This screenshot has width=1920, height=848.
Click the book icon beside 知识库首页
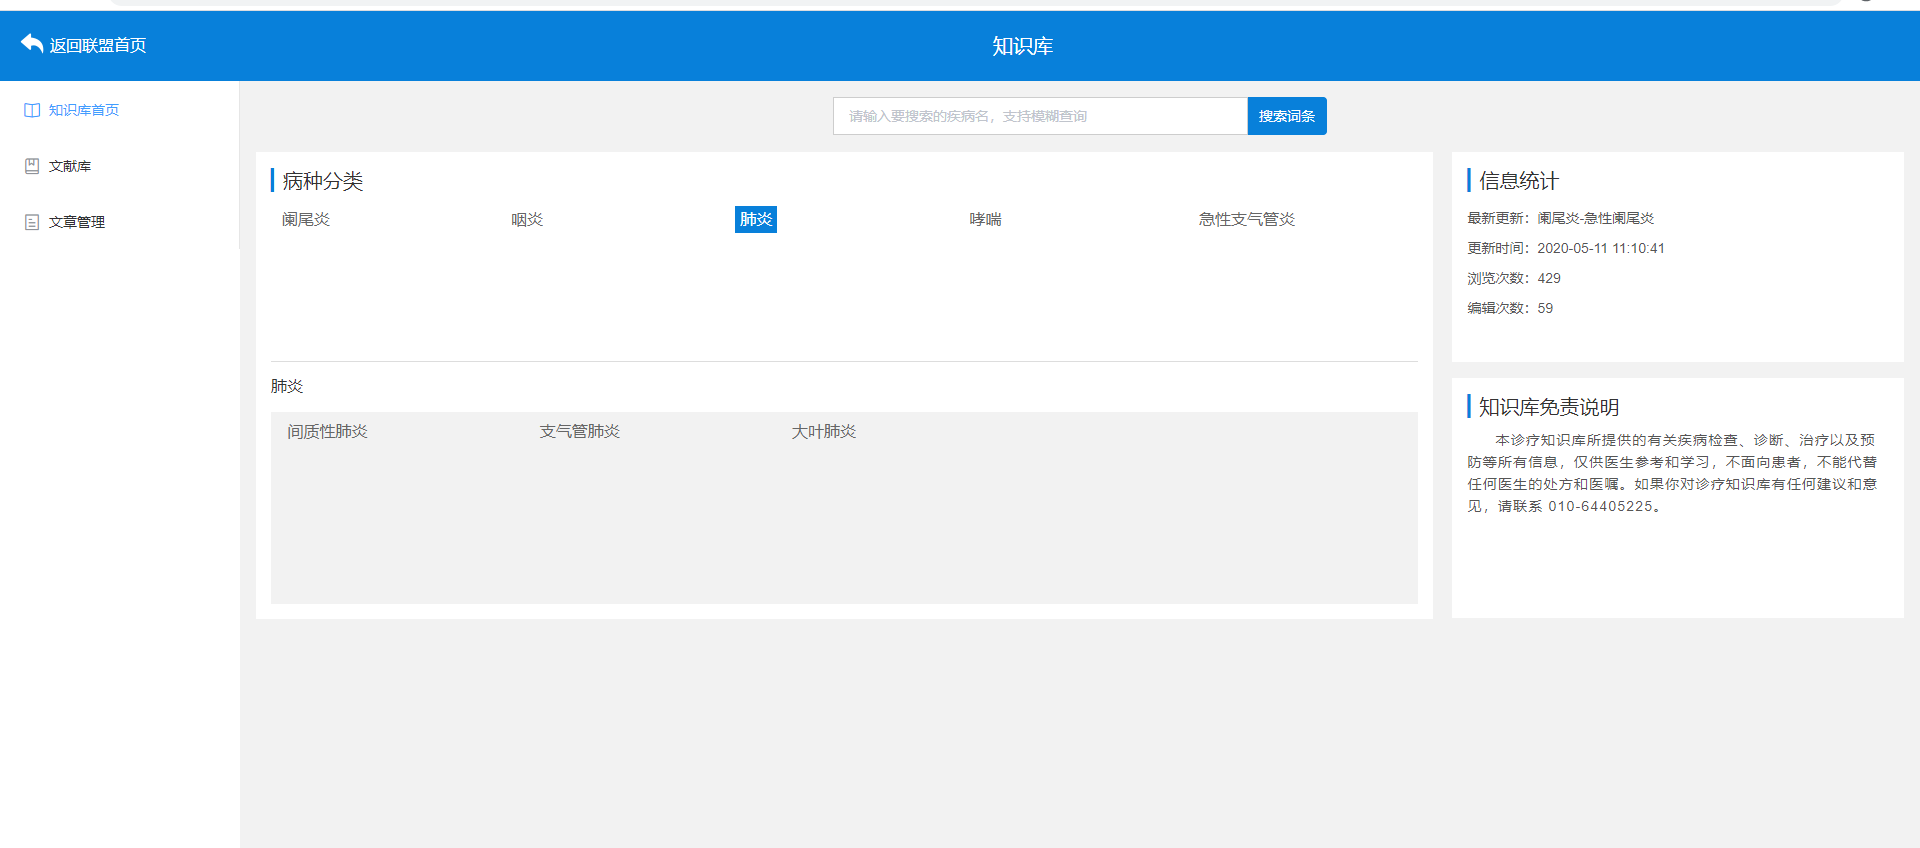[x=32, y=110]
